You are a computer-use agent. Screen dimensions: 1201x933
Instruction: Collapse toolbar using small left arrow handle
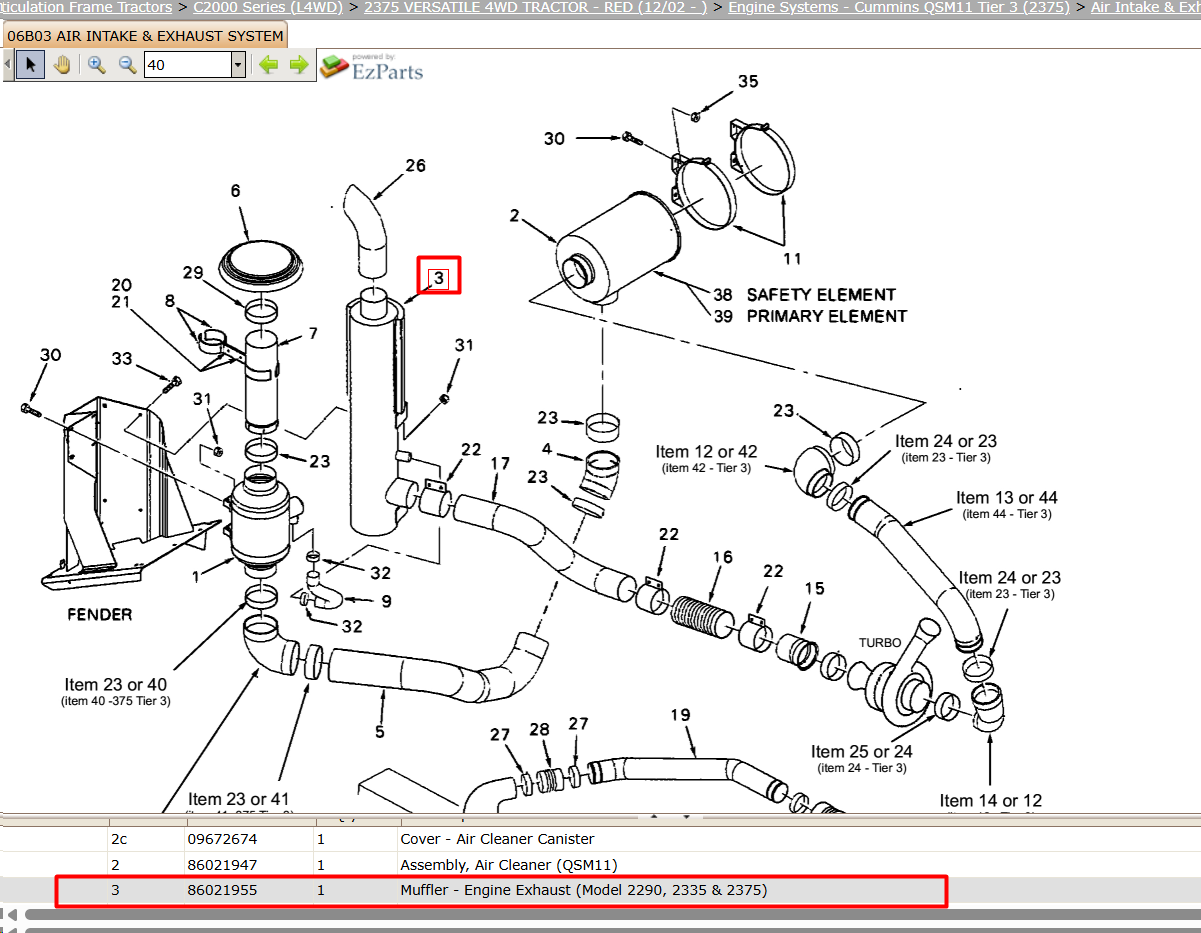point(7,65)
